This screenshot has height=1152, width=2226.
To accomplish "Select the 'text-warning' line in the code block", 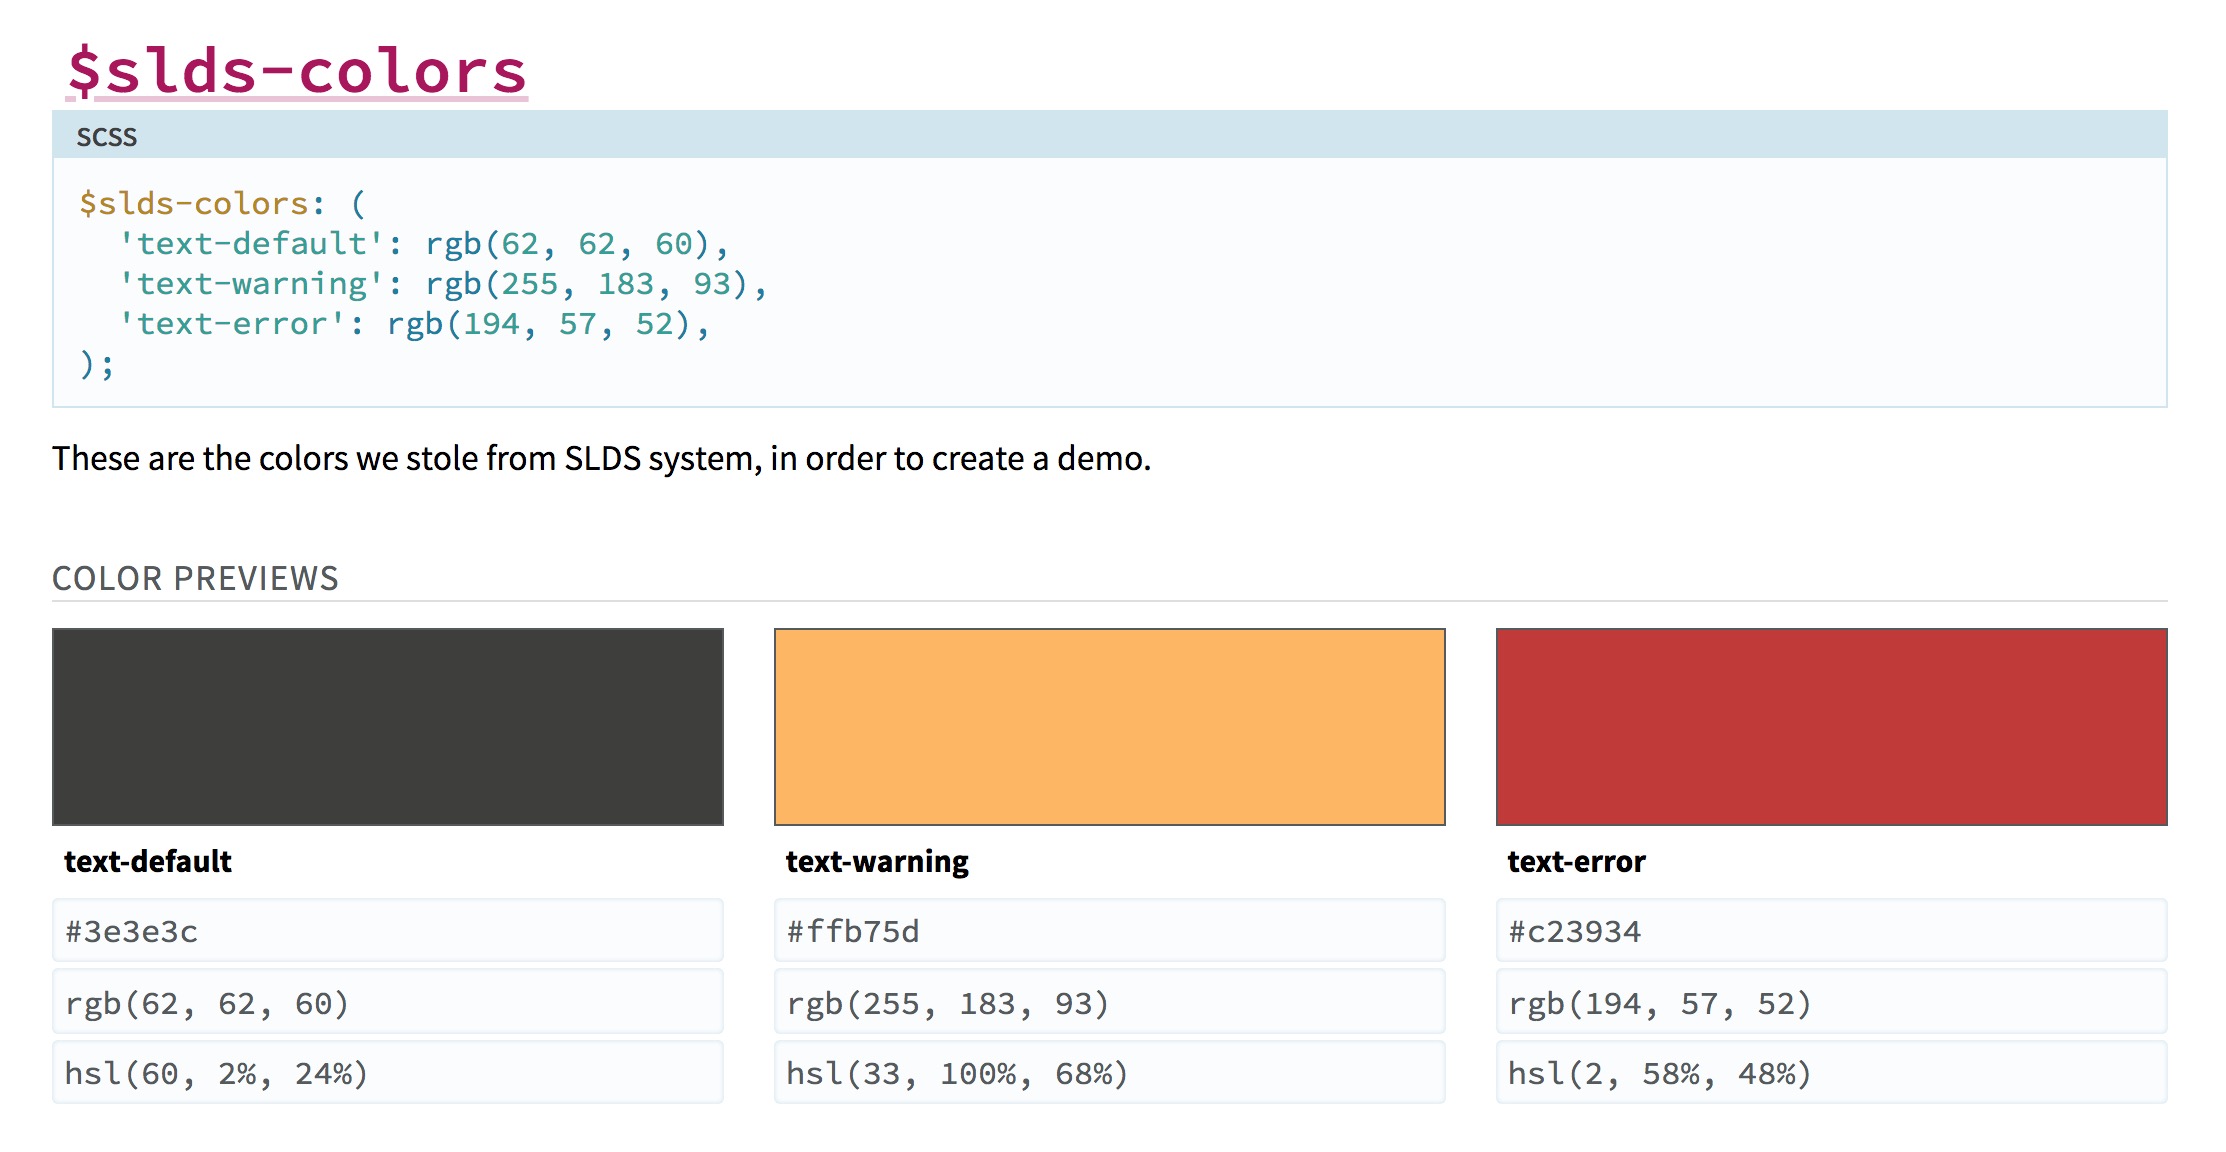I will [445, 283].
